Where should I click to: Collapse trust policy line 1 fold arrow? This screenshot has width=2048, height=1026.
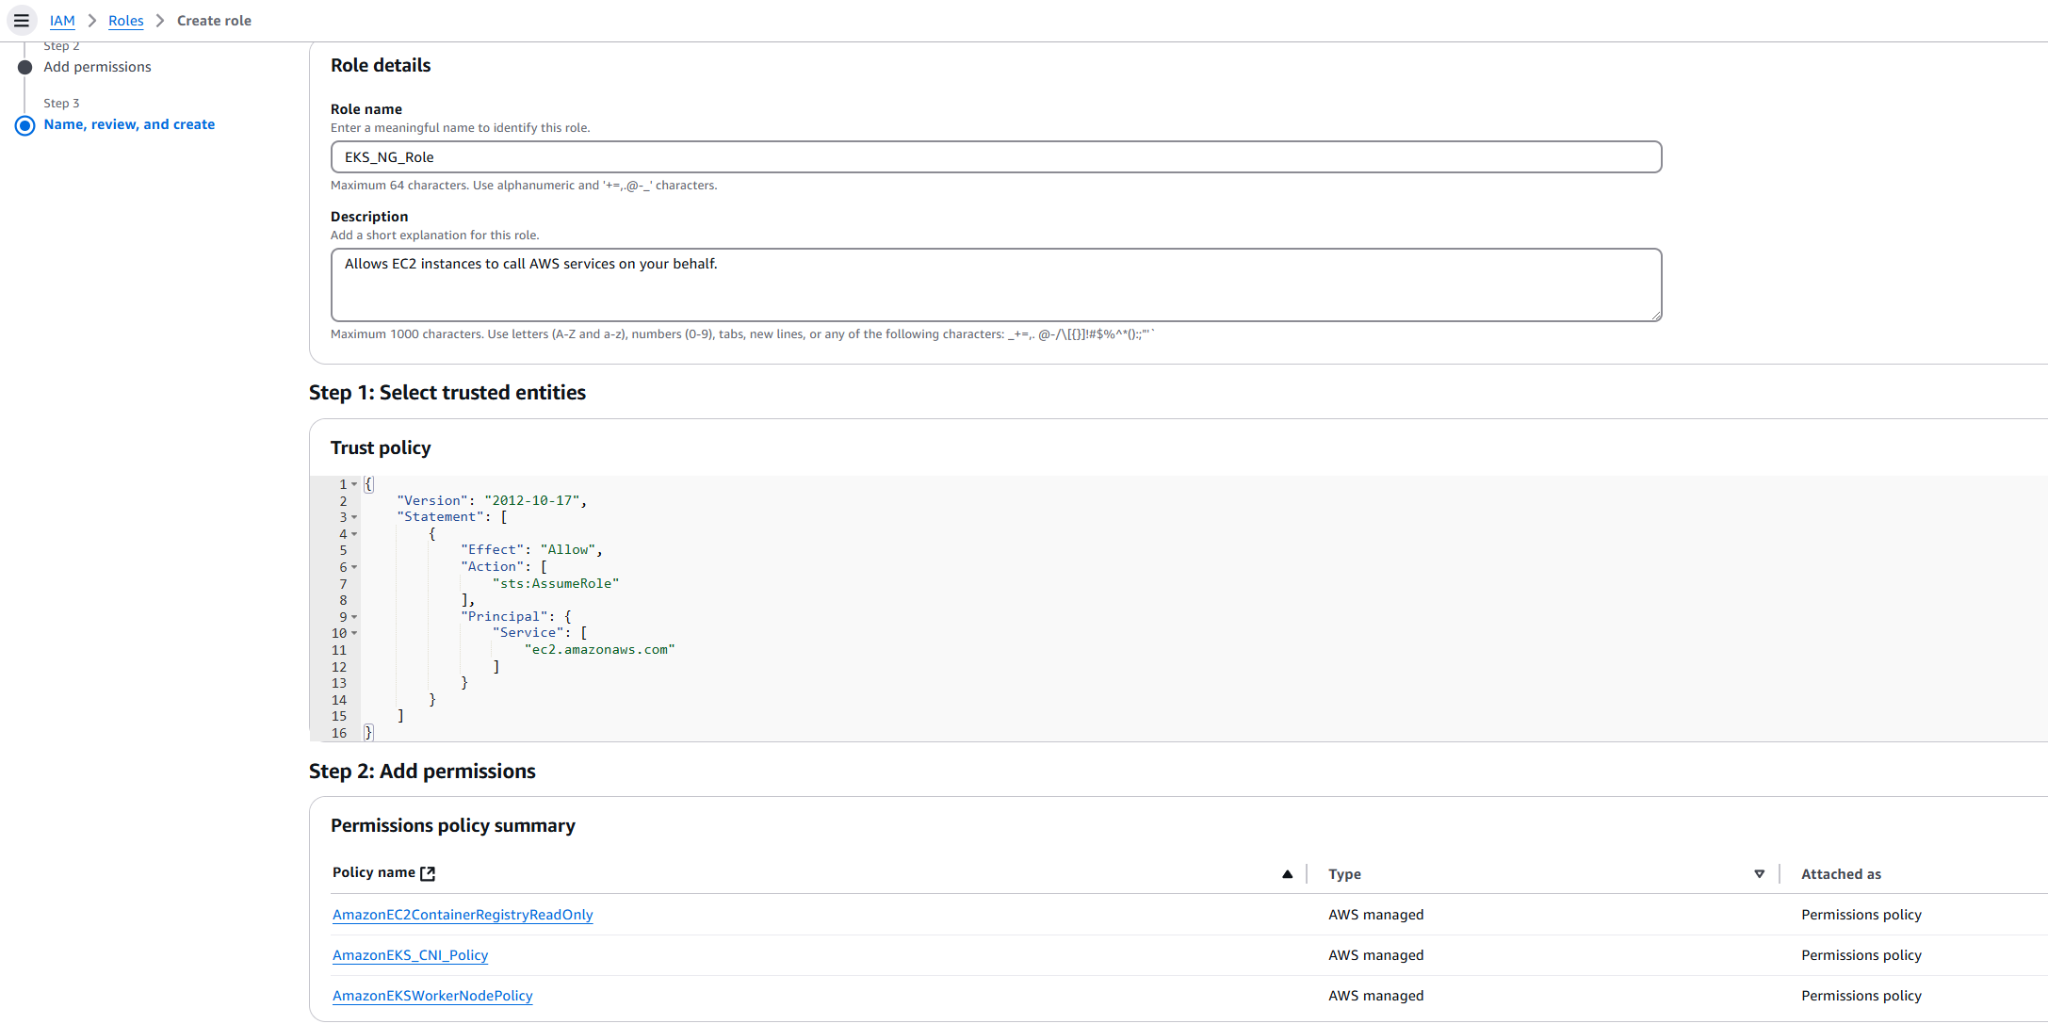click(354, 484)
